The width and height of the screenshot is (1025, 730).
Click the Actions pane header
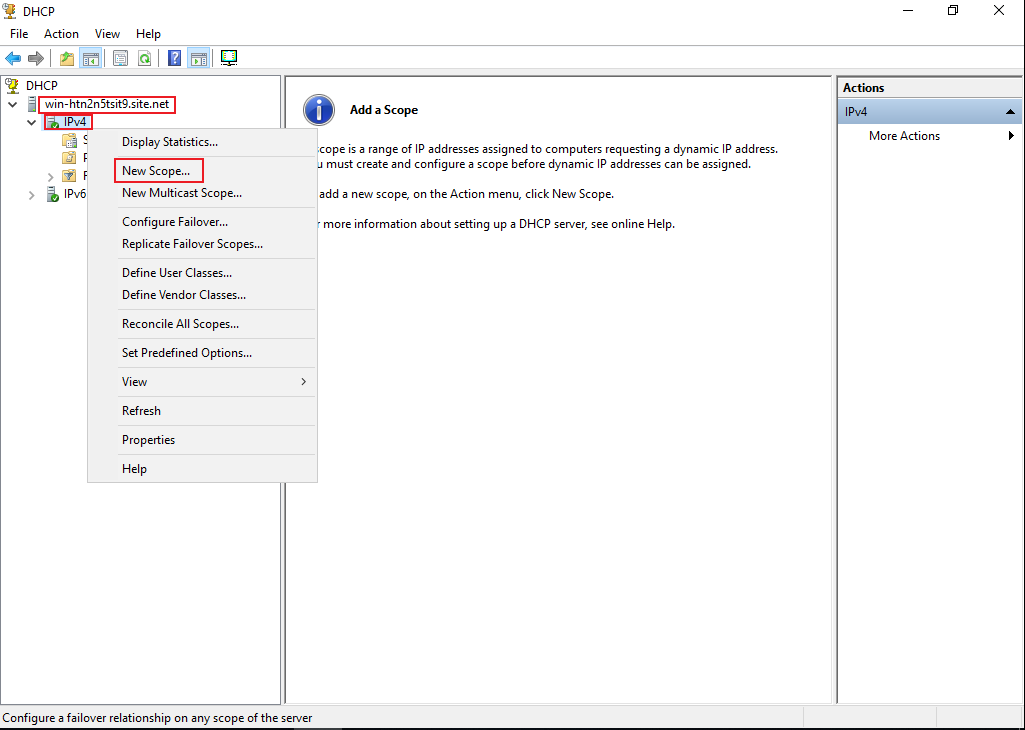click(x=930, y=88)
